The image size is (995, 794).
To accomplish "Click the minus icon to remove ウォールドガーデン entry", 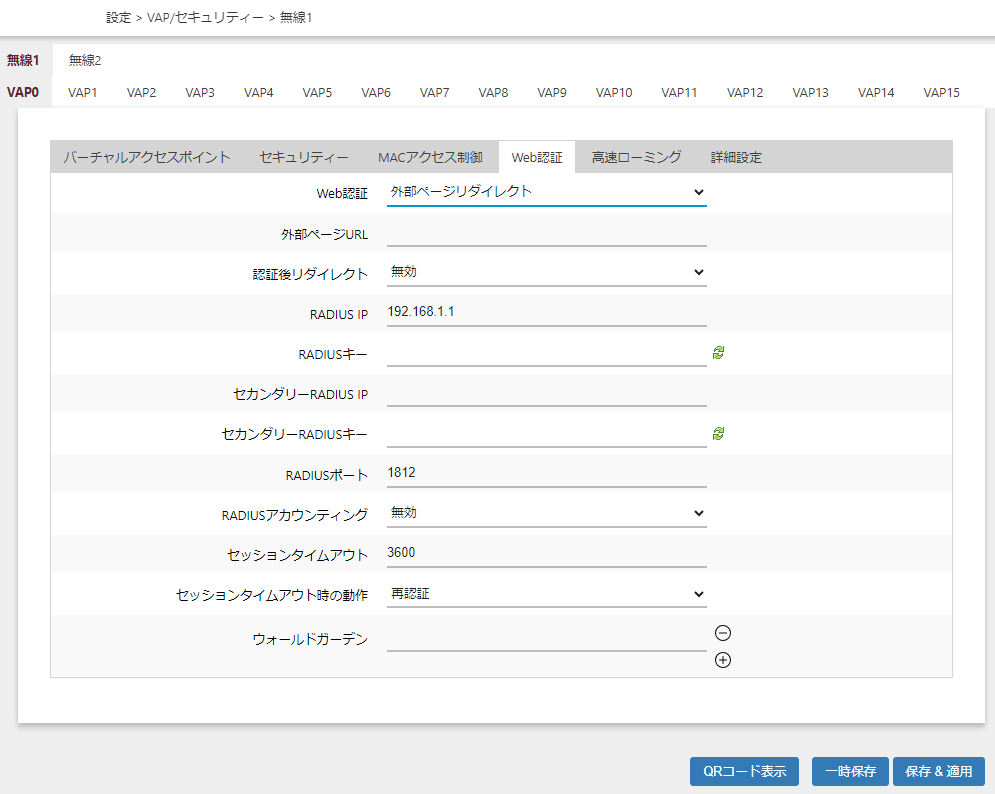I will click(723, 633).
